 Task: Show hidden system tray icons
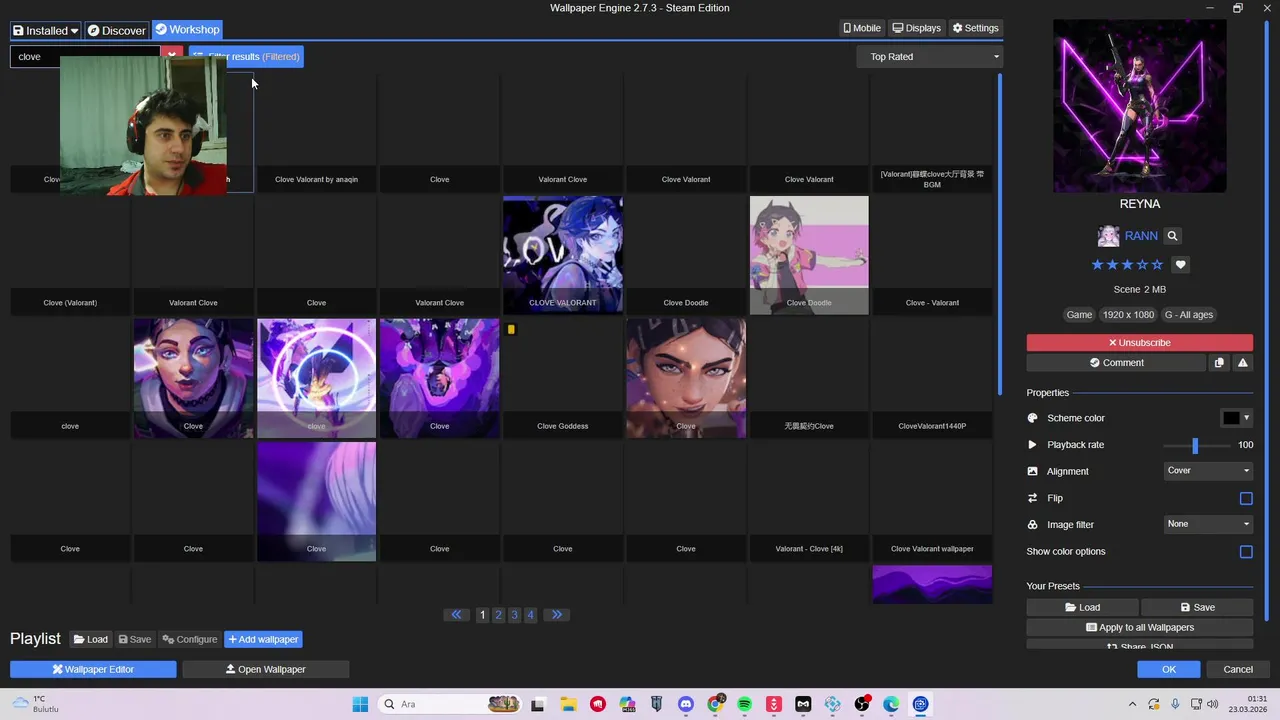pyautogui.click(x=1132, y=704)
